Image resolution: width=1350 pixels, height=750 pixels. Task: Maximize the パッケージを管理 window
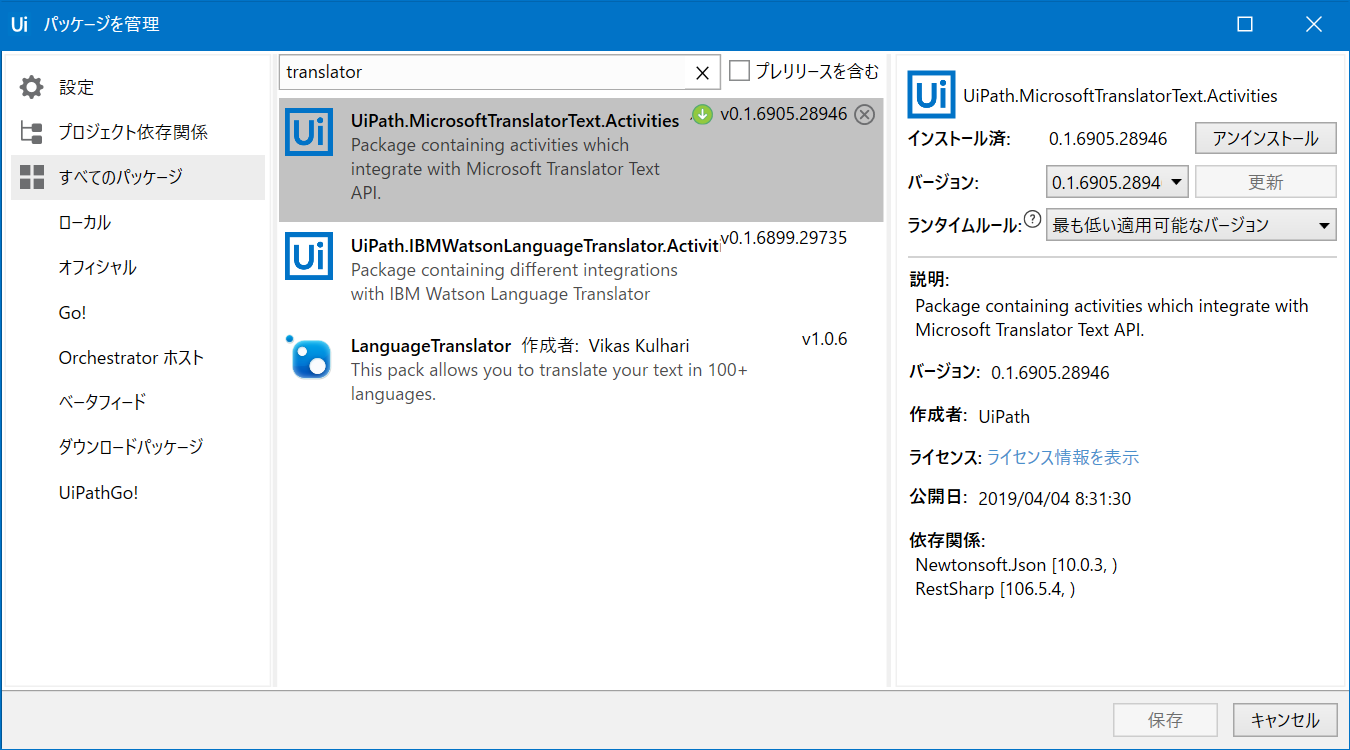click(1245, 25)
